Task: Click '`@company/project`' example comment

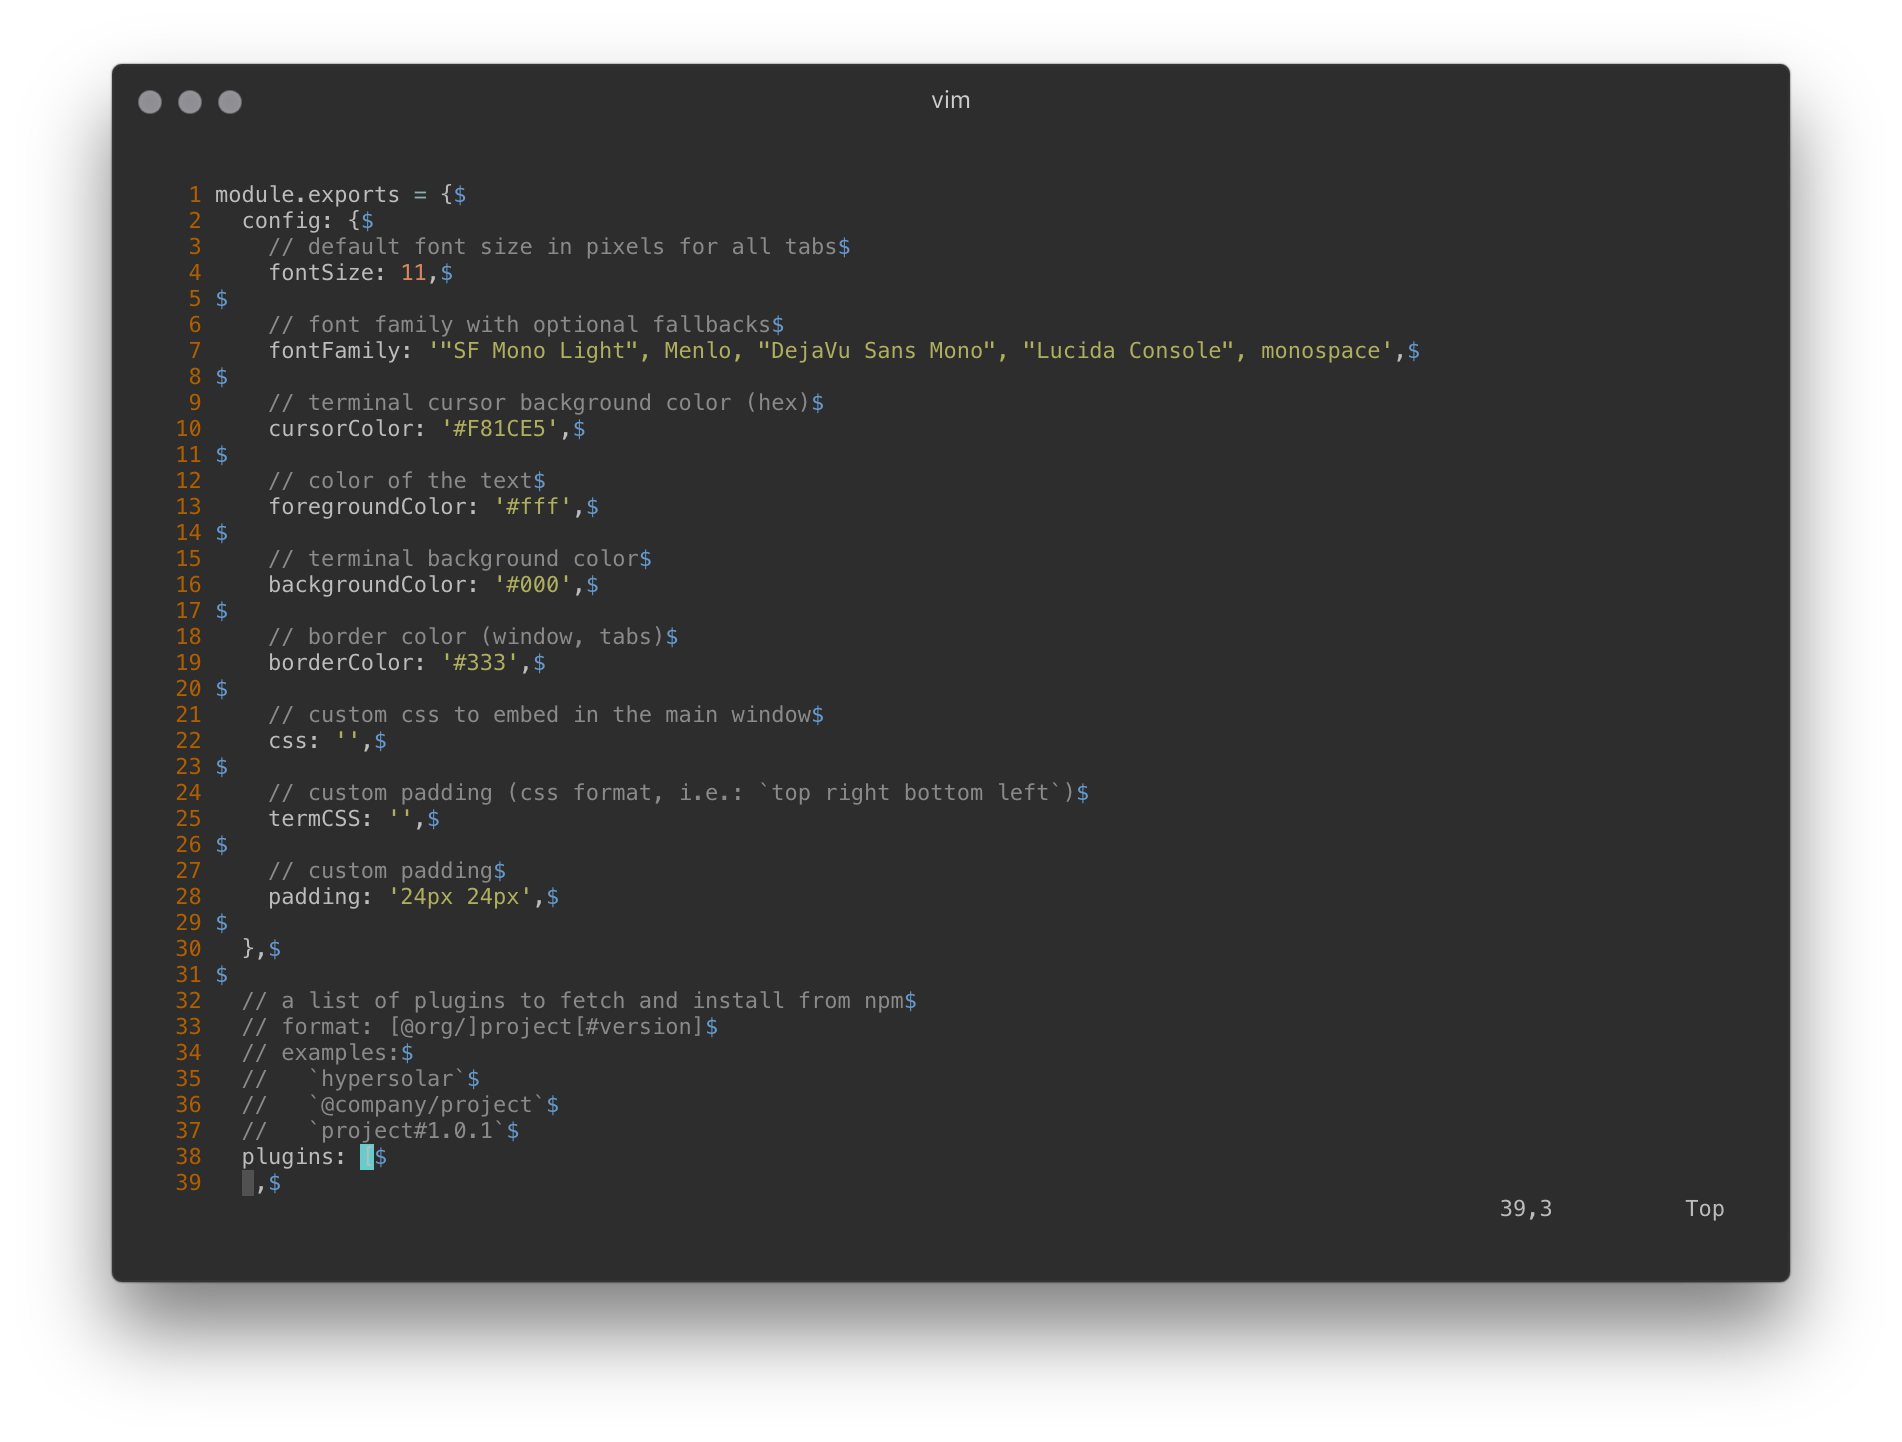Action: point(427,1105)
